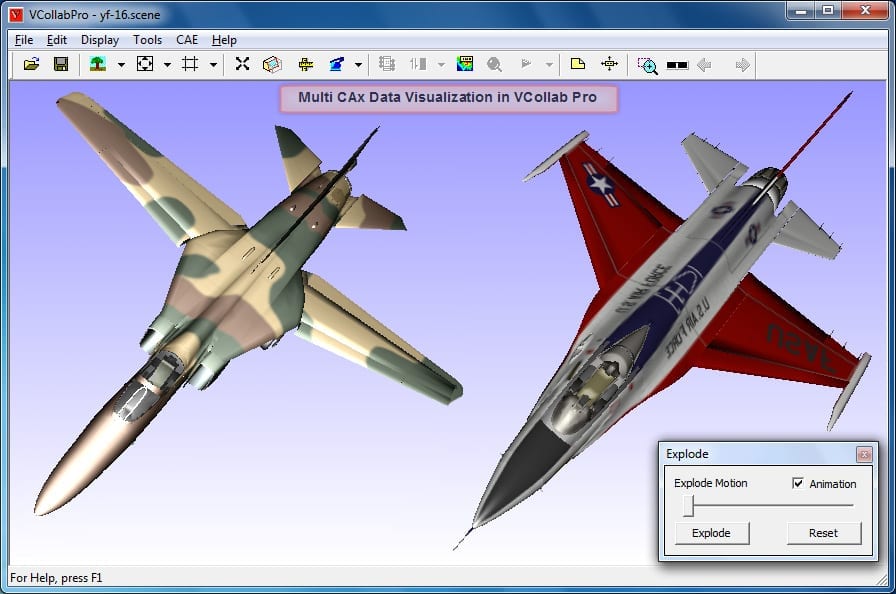Minimize the VCollabPro window

[x=801, y=10]
